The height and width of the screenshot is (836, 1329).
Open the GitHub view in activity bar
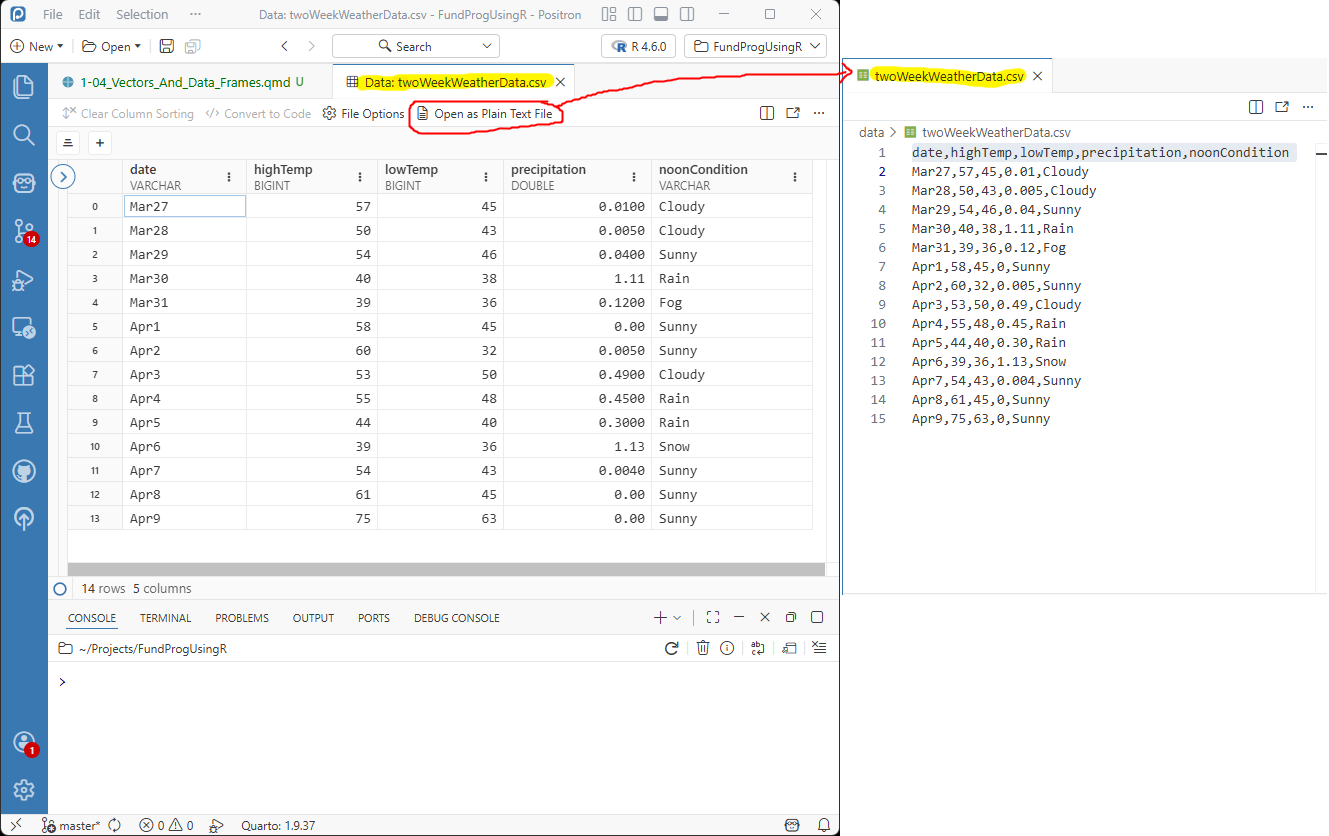click(24, 471)
